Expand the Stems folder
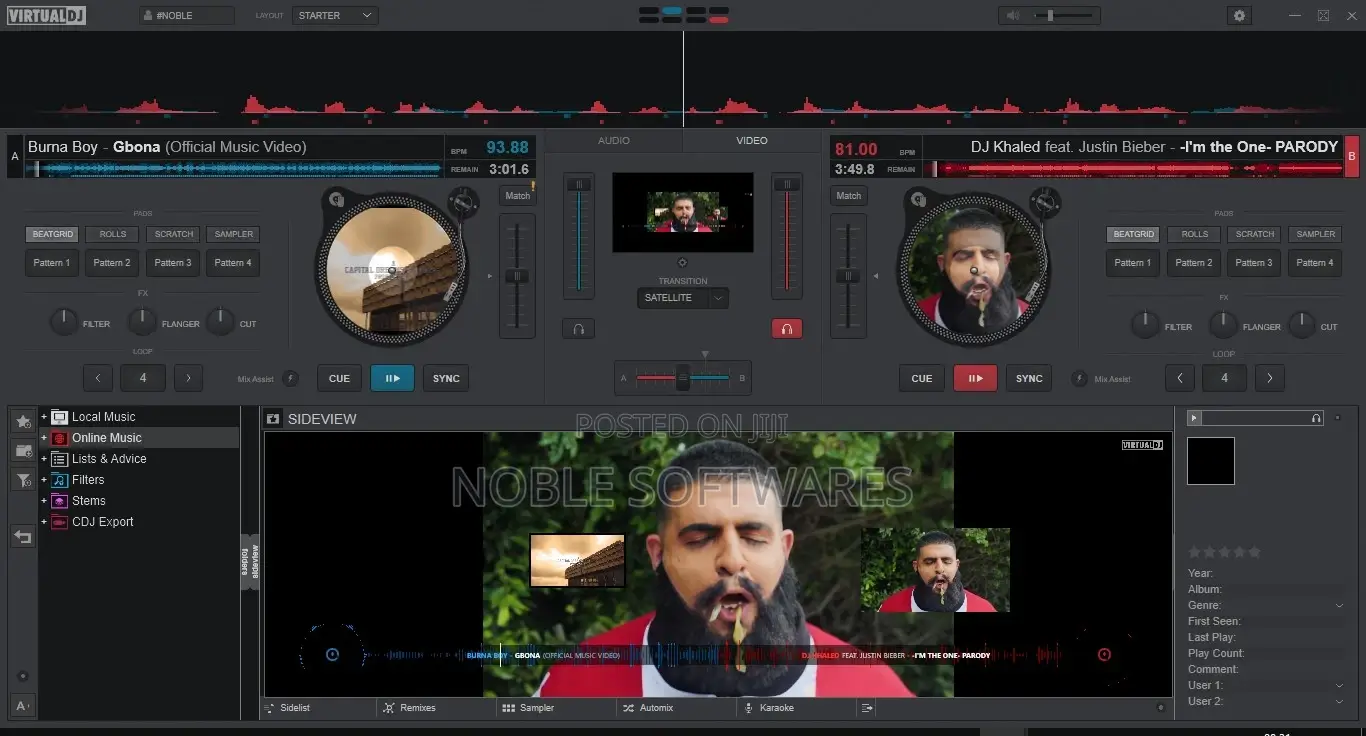 coord(44,501)
